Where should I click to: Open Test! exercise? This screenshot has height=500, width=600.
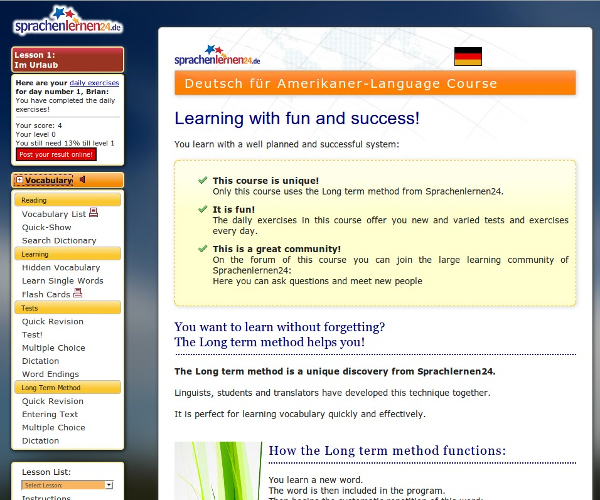pyautogui.click(x=32, y=335)
